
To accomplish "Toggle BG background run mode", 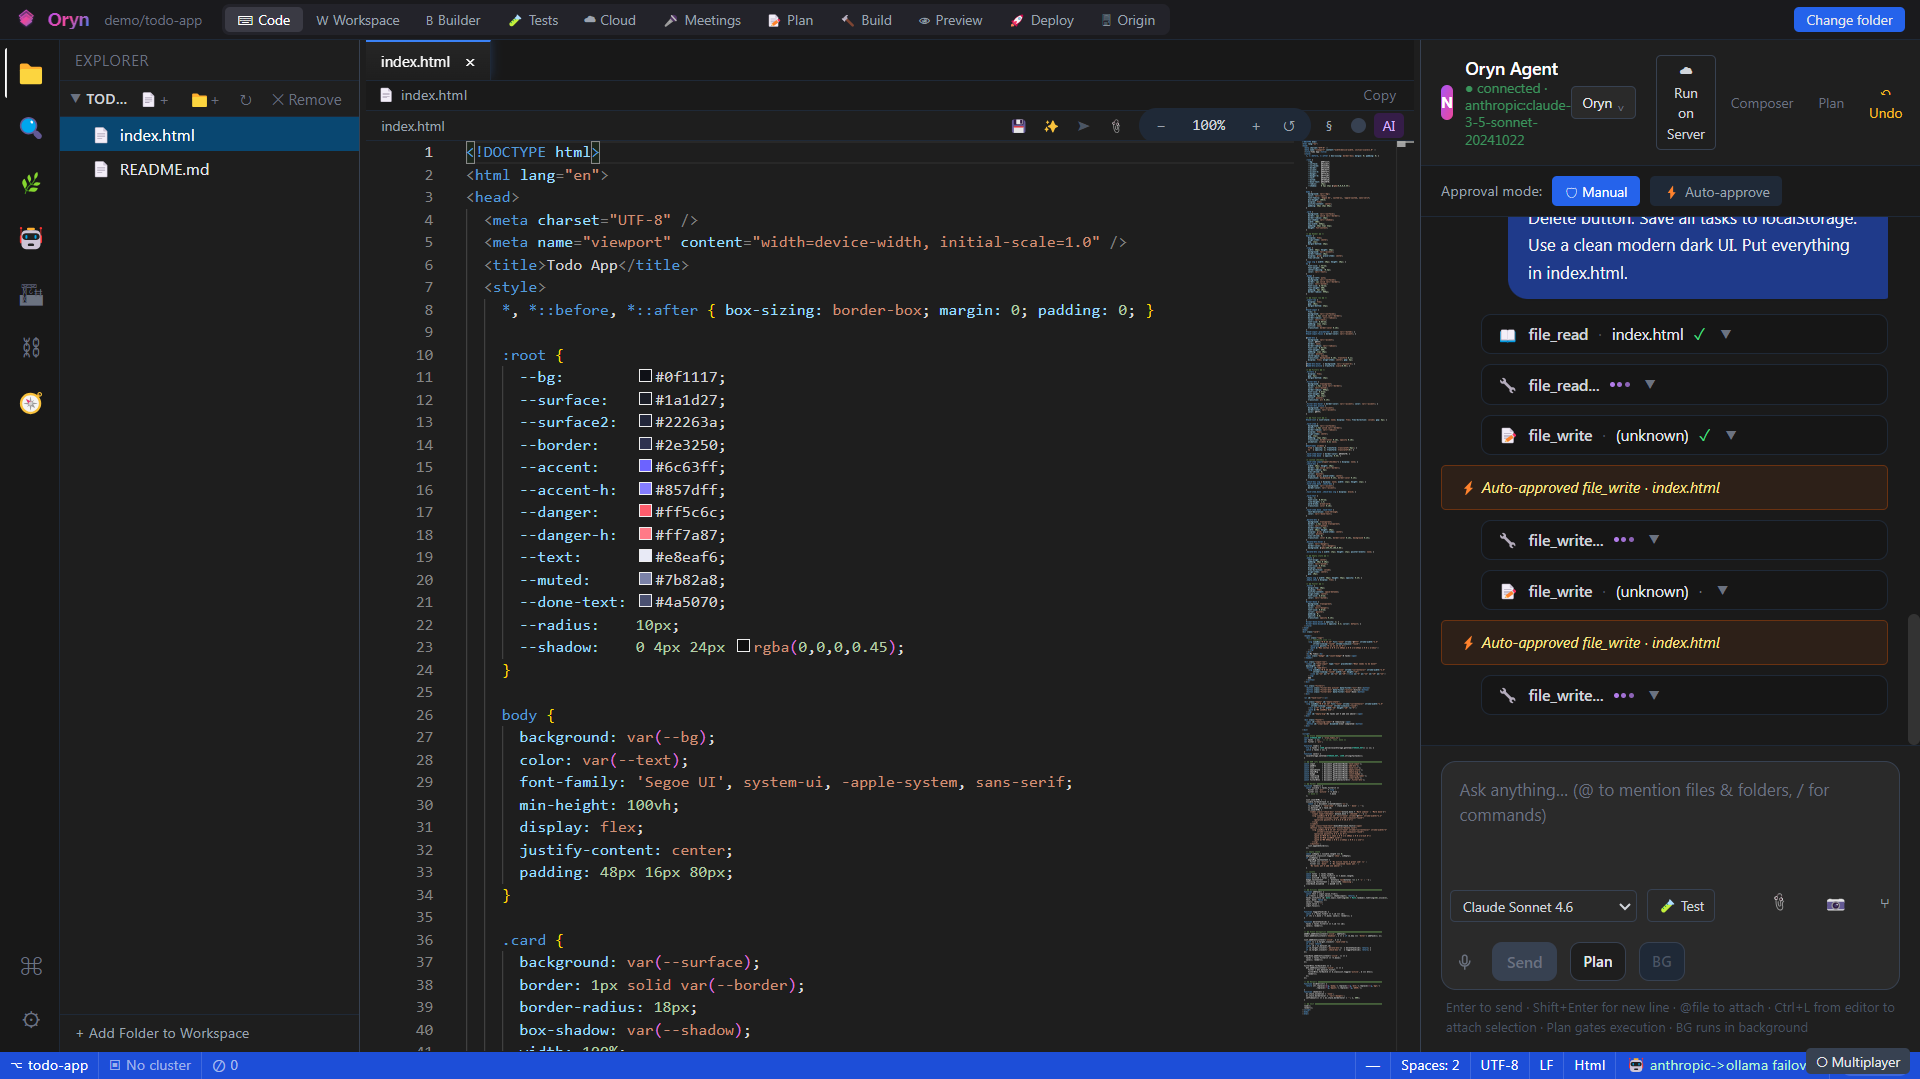I will tap(1661, 962).
